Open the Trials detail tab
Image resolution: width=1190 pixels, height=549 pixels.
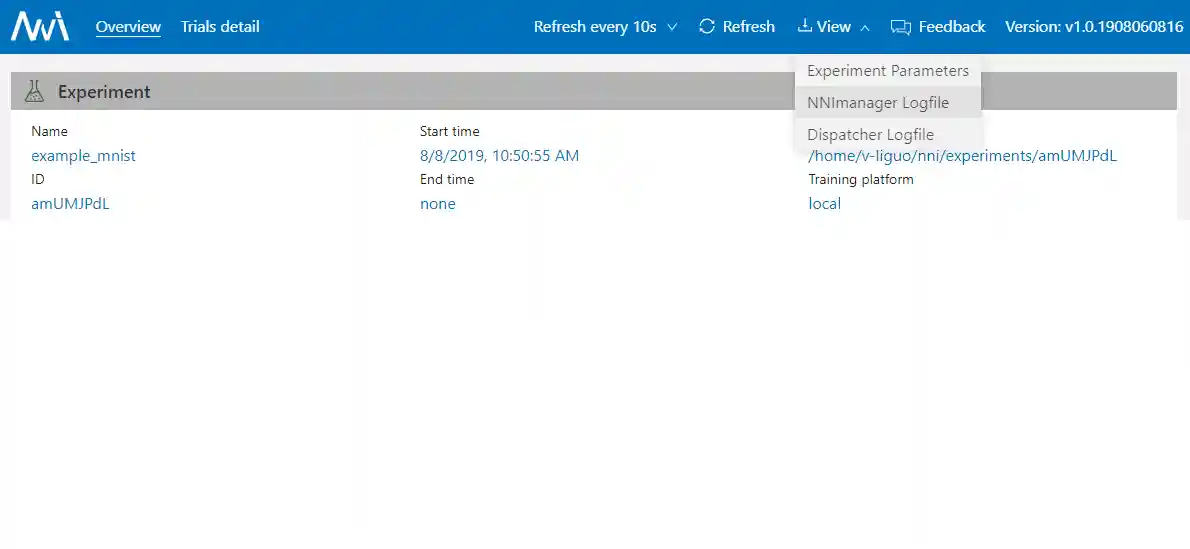(220, 27)
